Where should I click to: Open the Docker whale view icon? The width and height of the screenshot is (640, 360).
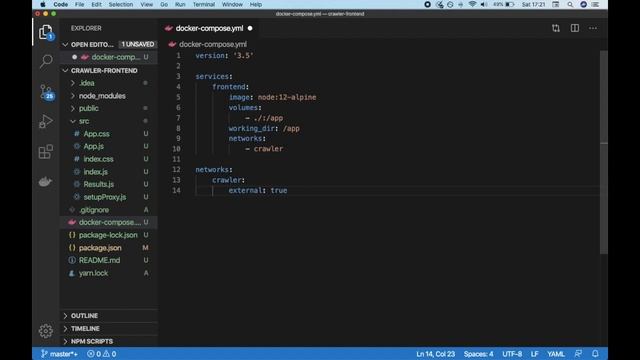coord(45,181)
